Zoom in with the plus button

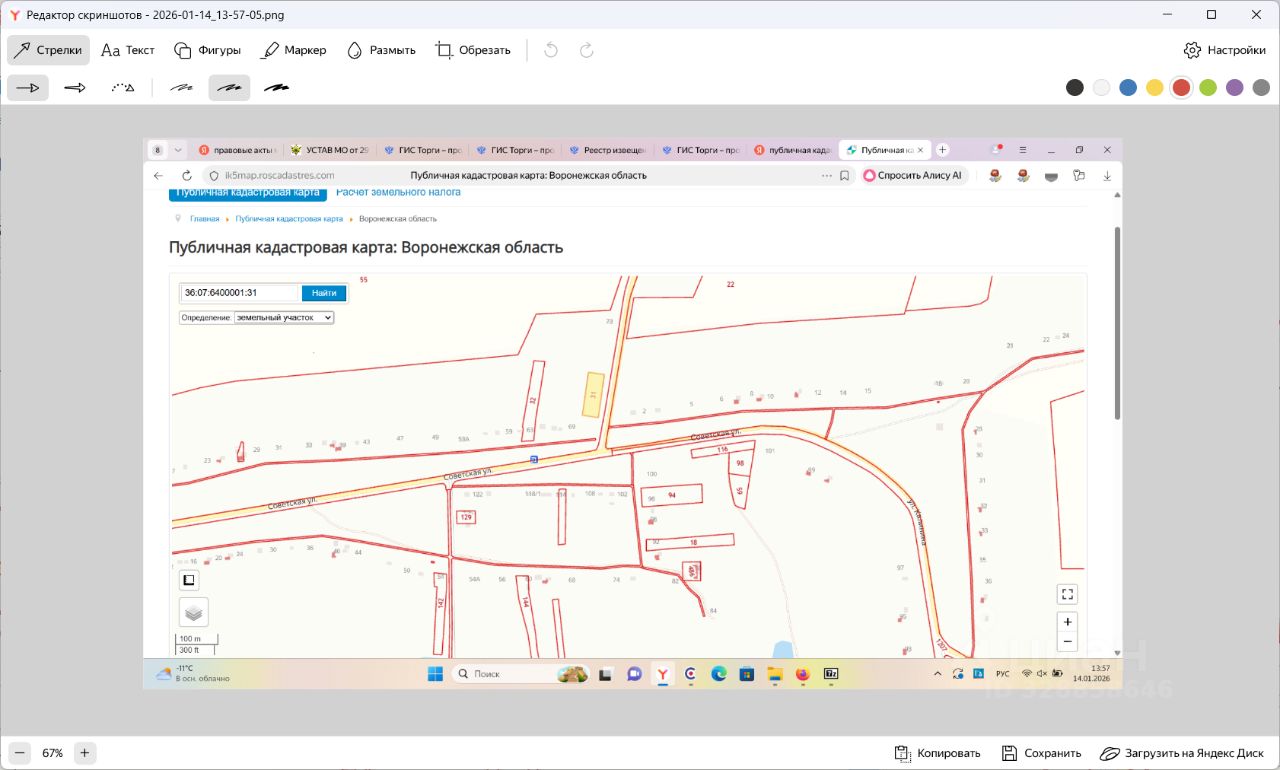[85, 753]
